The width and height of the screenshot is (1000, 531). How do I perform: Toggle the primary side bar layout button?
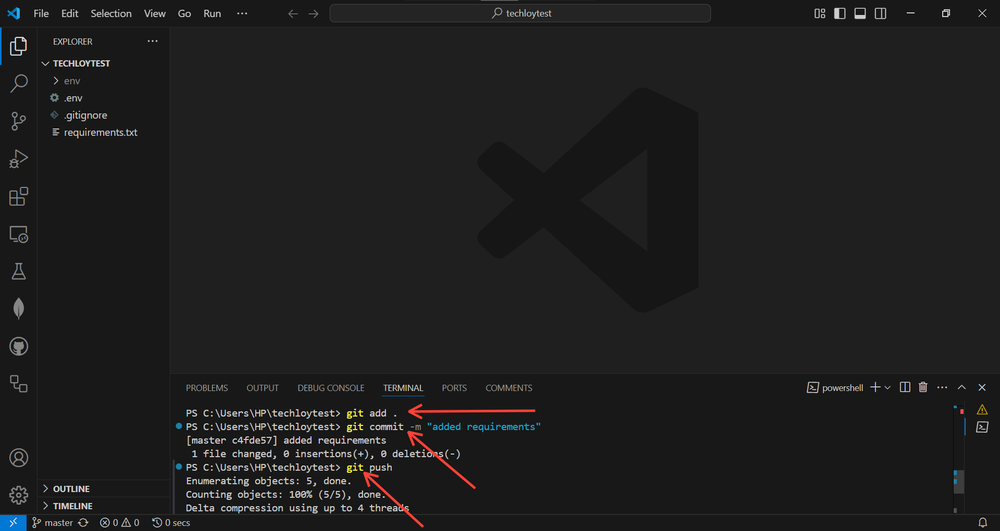[839, 14]
